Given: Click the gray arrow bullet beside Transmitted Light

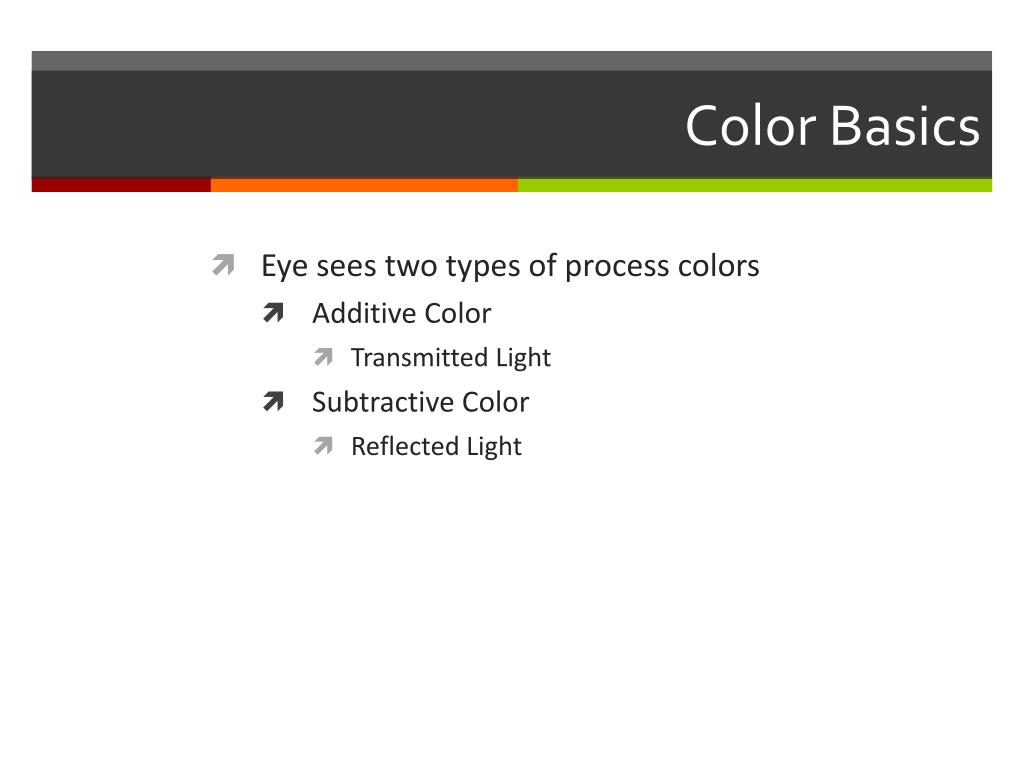Looking at the screenshot, I should 323,357.
